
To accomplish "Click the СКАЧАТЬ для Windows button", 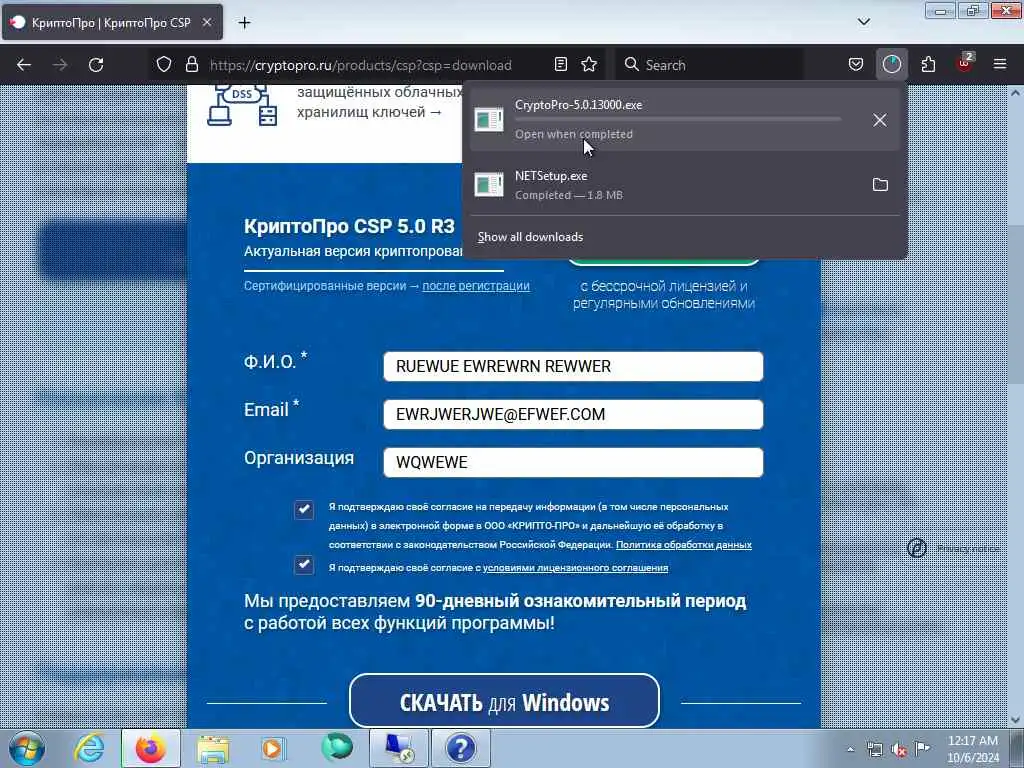I will click(504, 701).
